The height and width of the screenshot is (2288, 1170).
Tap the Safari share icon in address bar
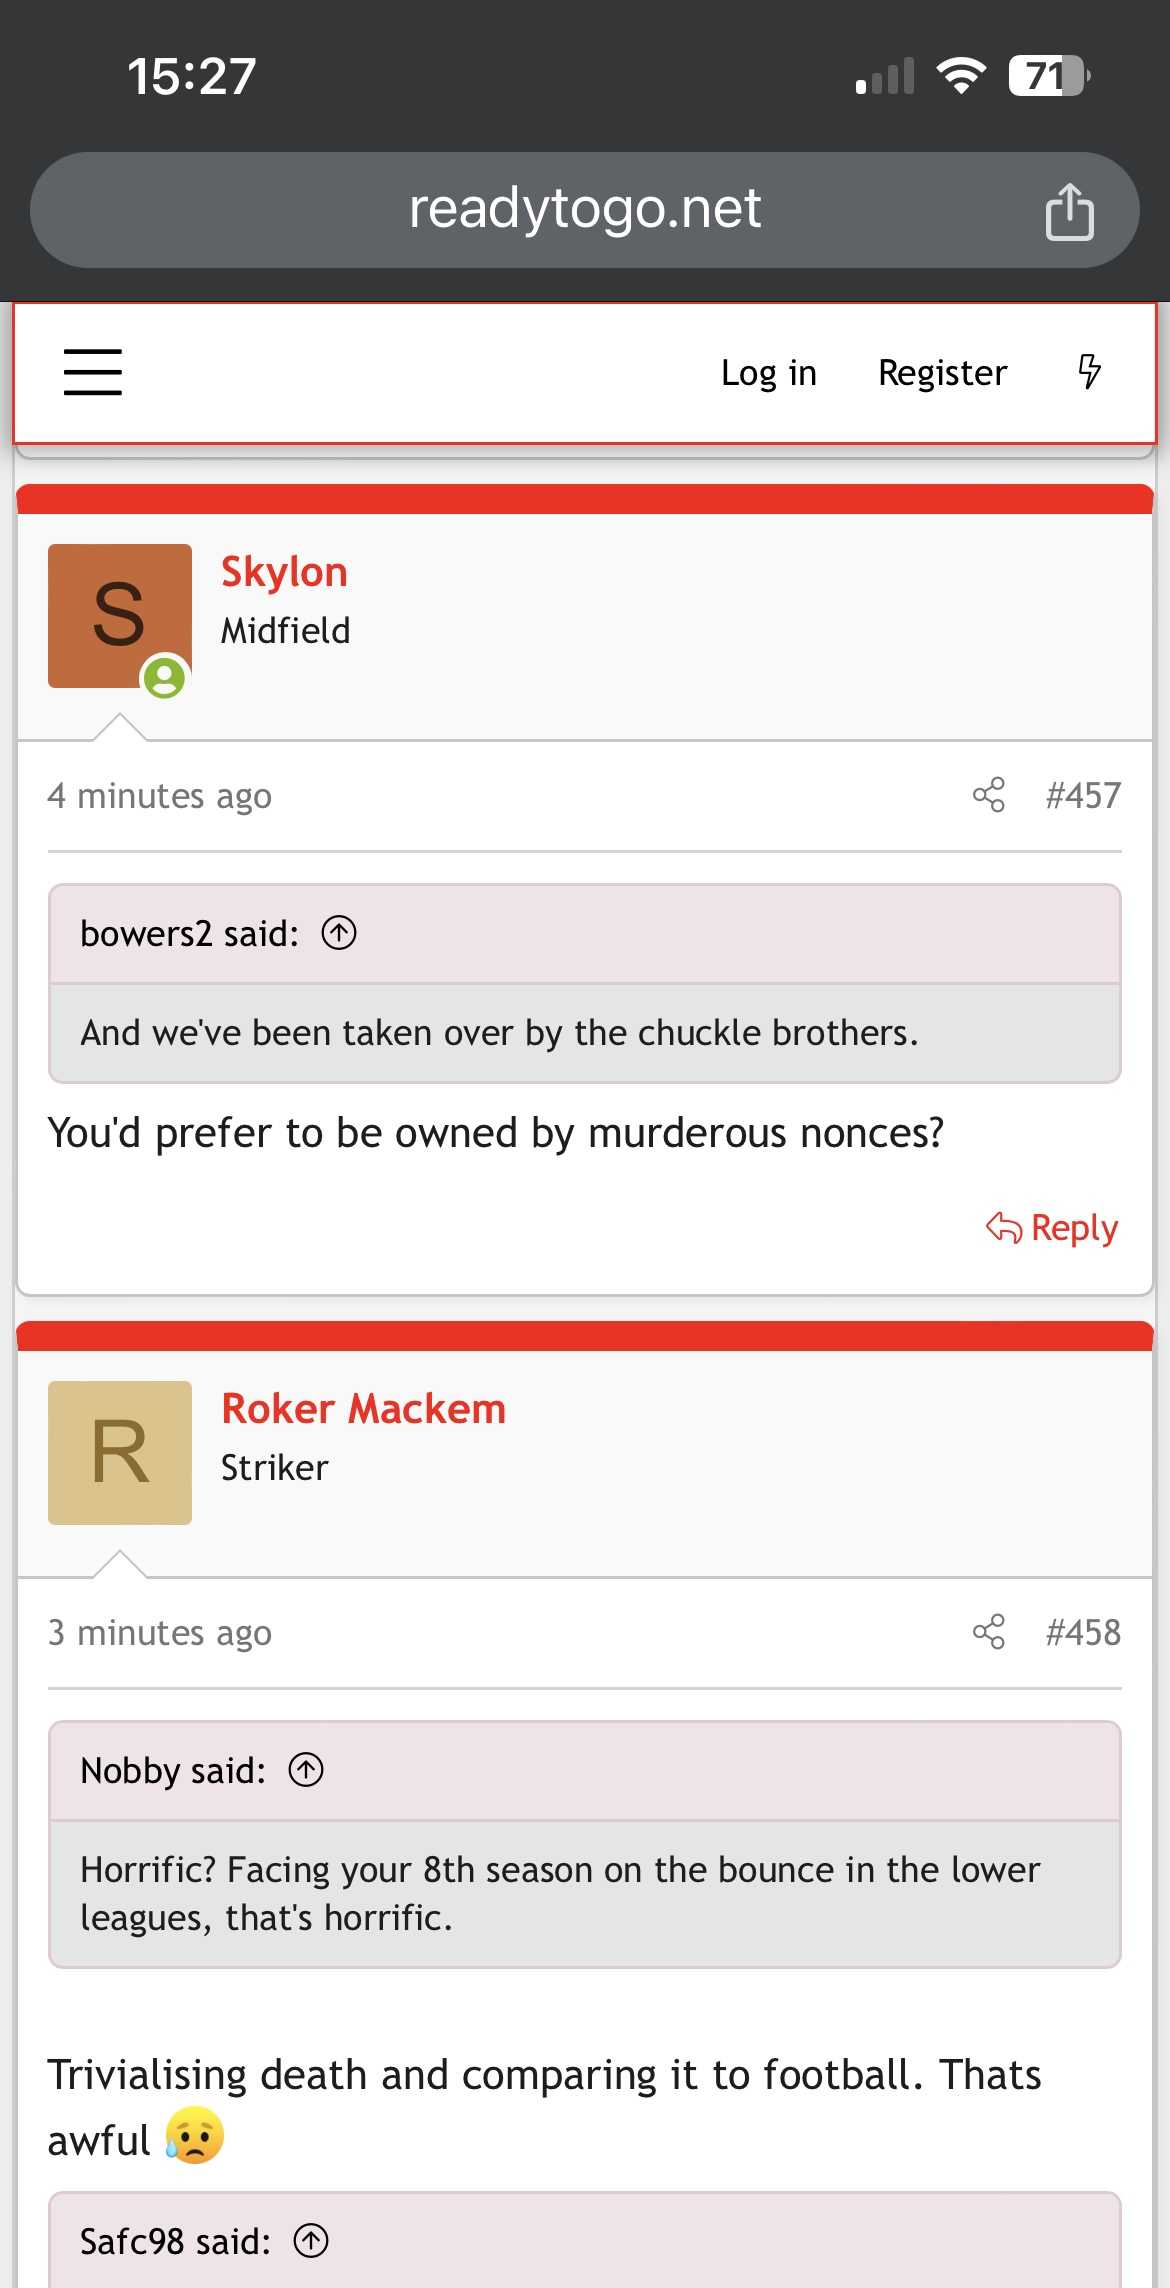(x=1069, y=211)
